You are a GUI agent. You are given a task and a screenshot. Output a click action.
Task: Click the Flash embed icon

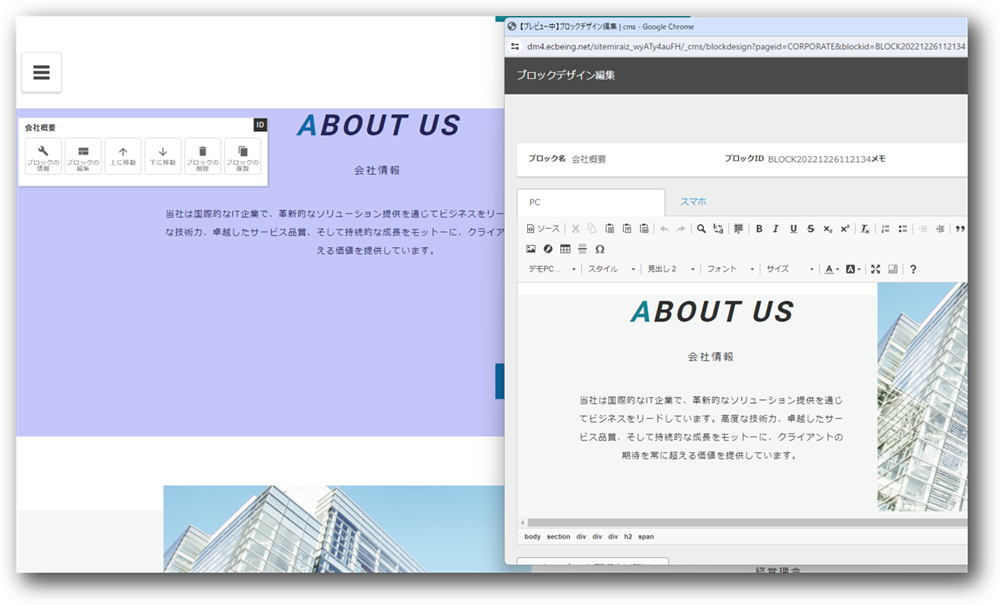[548, 249]
